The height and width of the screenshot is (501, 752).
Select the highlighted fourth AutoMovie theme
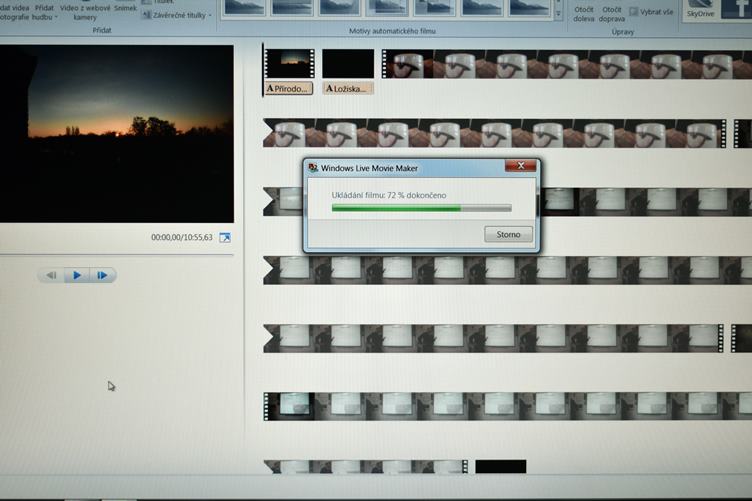click(387, 7)
